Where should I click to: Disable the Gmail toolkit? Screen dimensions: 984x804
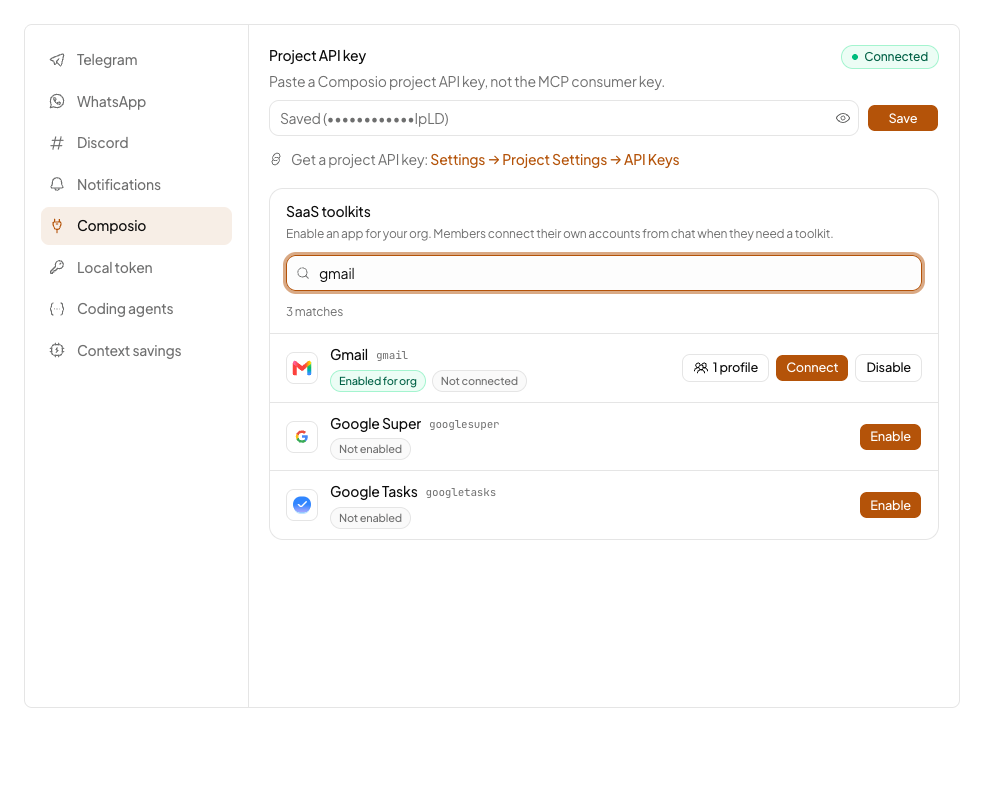point(888,368)
